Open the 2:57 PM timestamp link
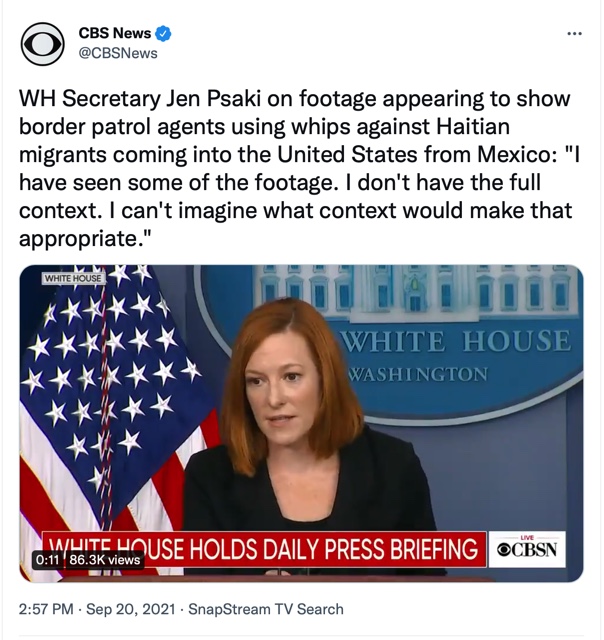This screenshot has height=640, width=604. coord(46,609)
